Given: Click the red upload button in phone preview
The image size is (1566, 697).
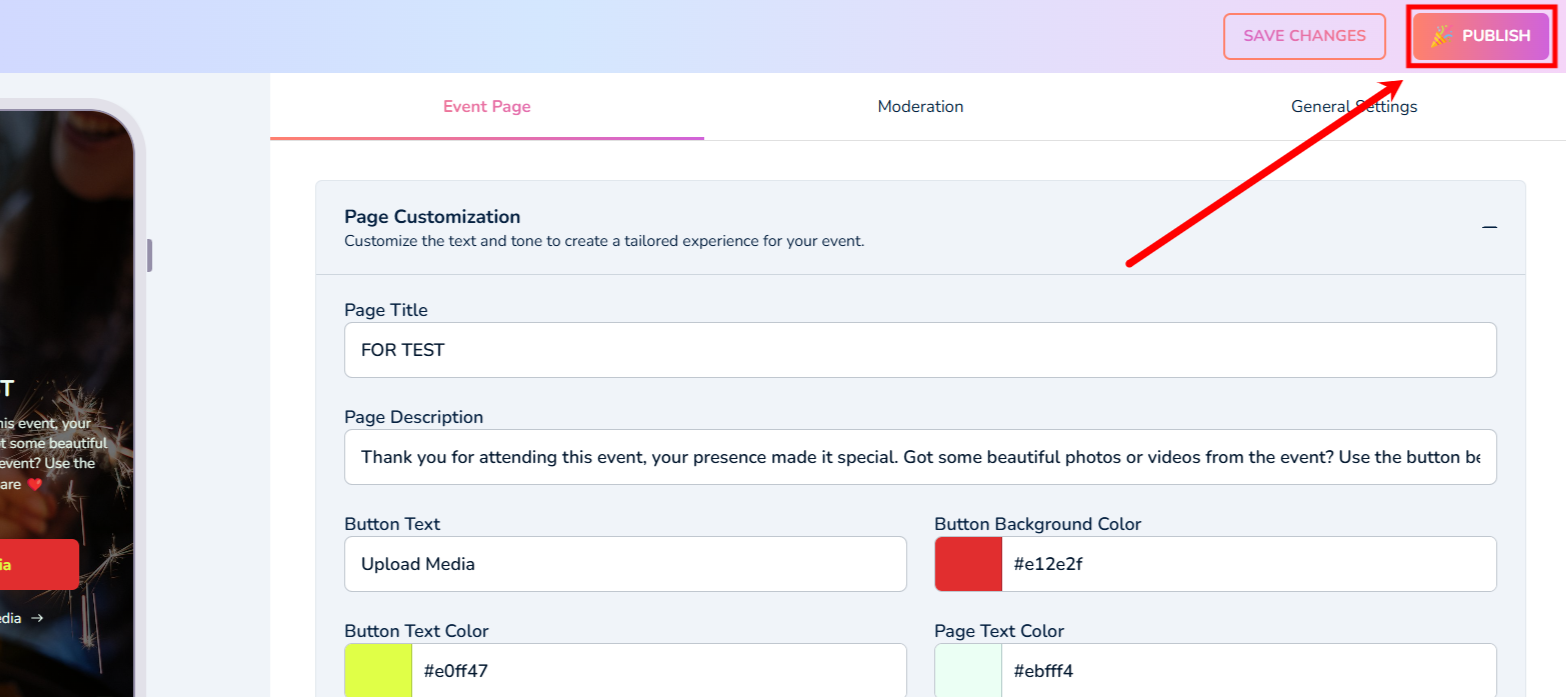Looking at the screenshot, I should click(x=39, y=564).
